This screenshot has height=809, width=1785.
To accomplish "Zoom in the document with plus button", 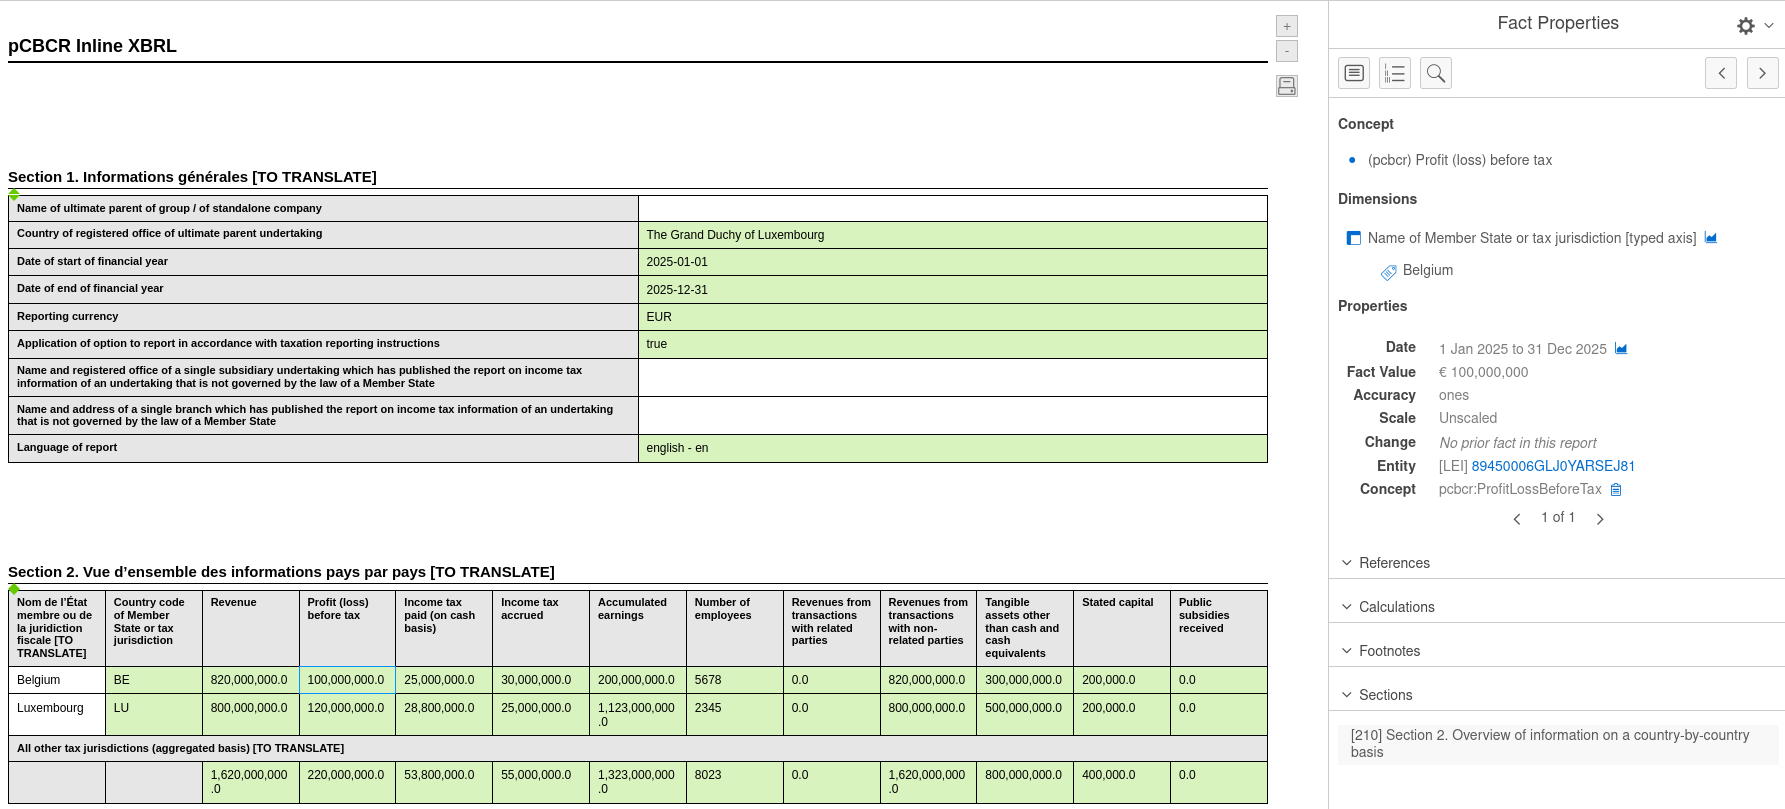I will tap(1287, 27).
